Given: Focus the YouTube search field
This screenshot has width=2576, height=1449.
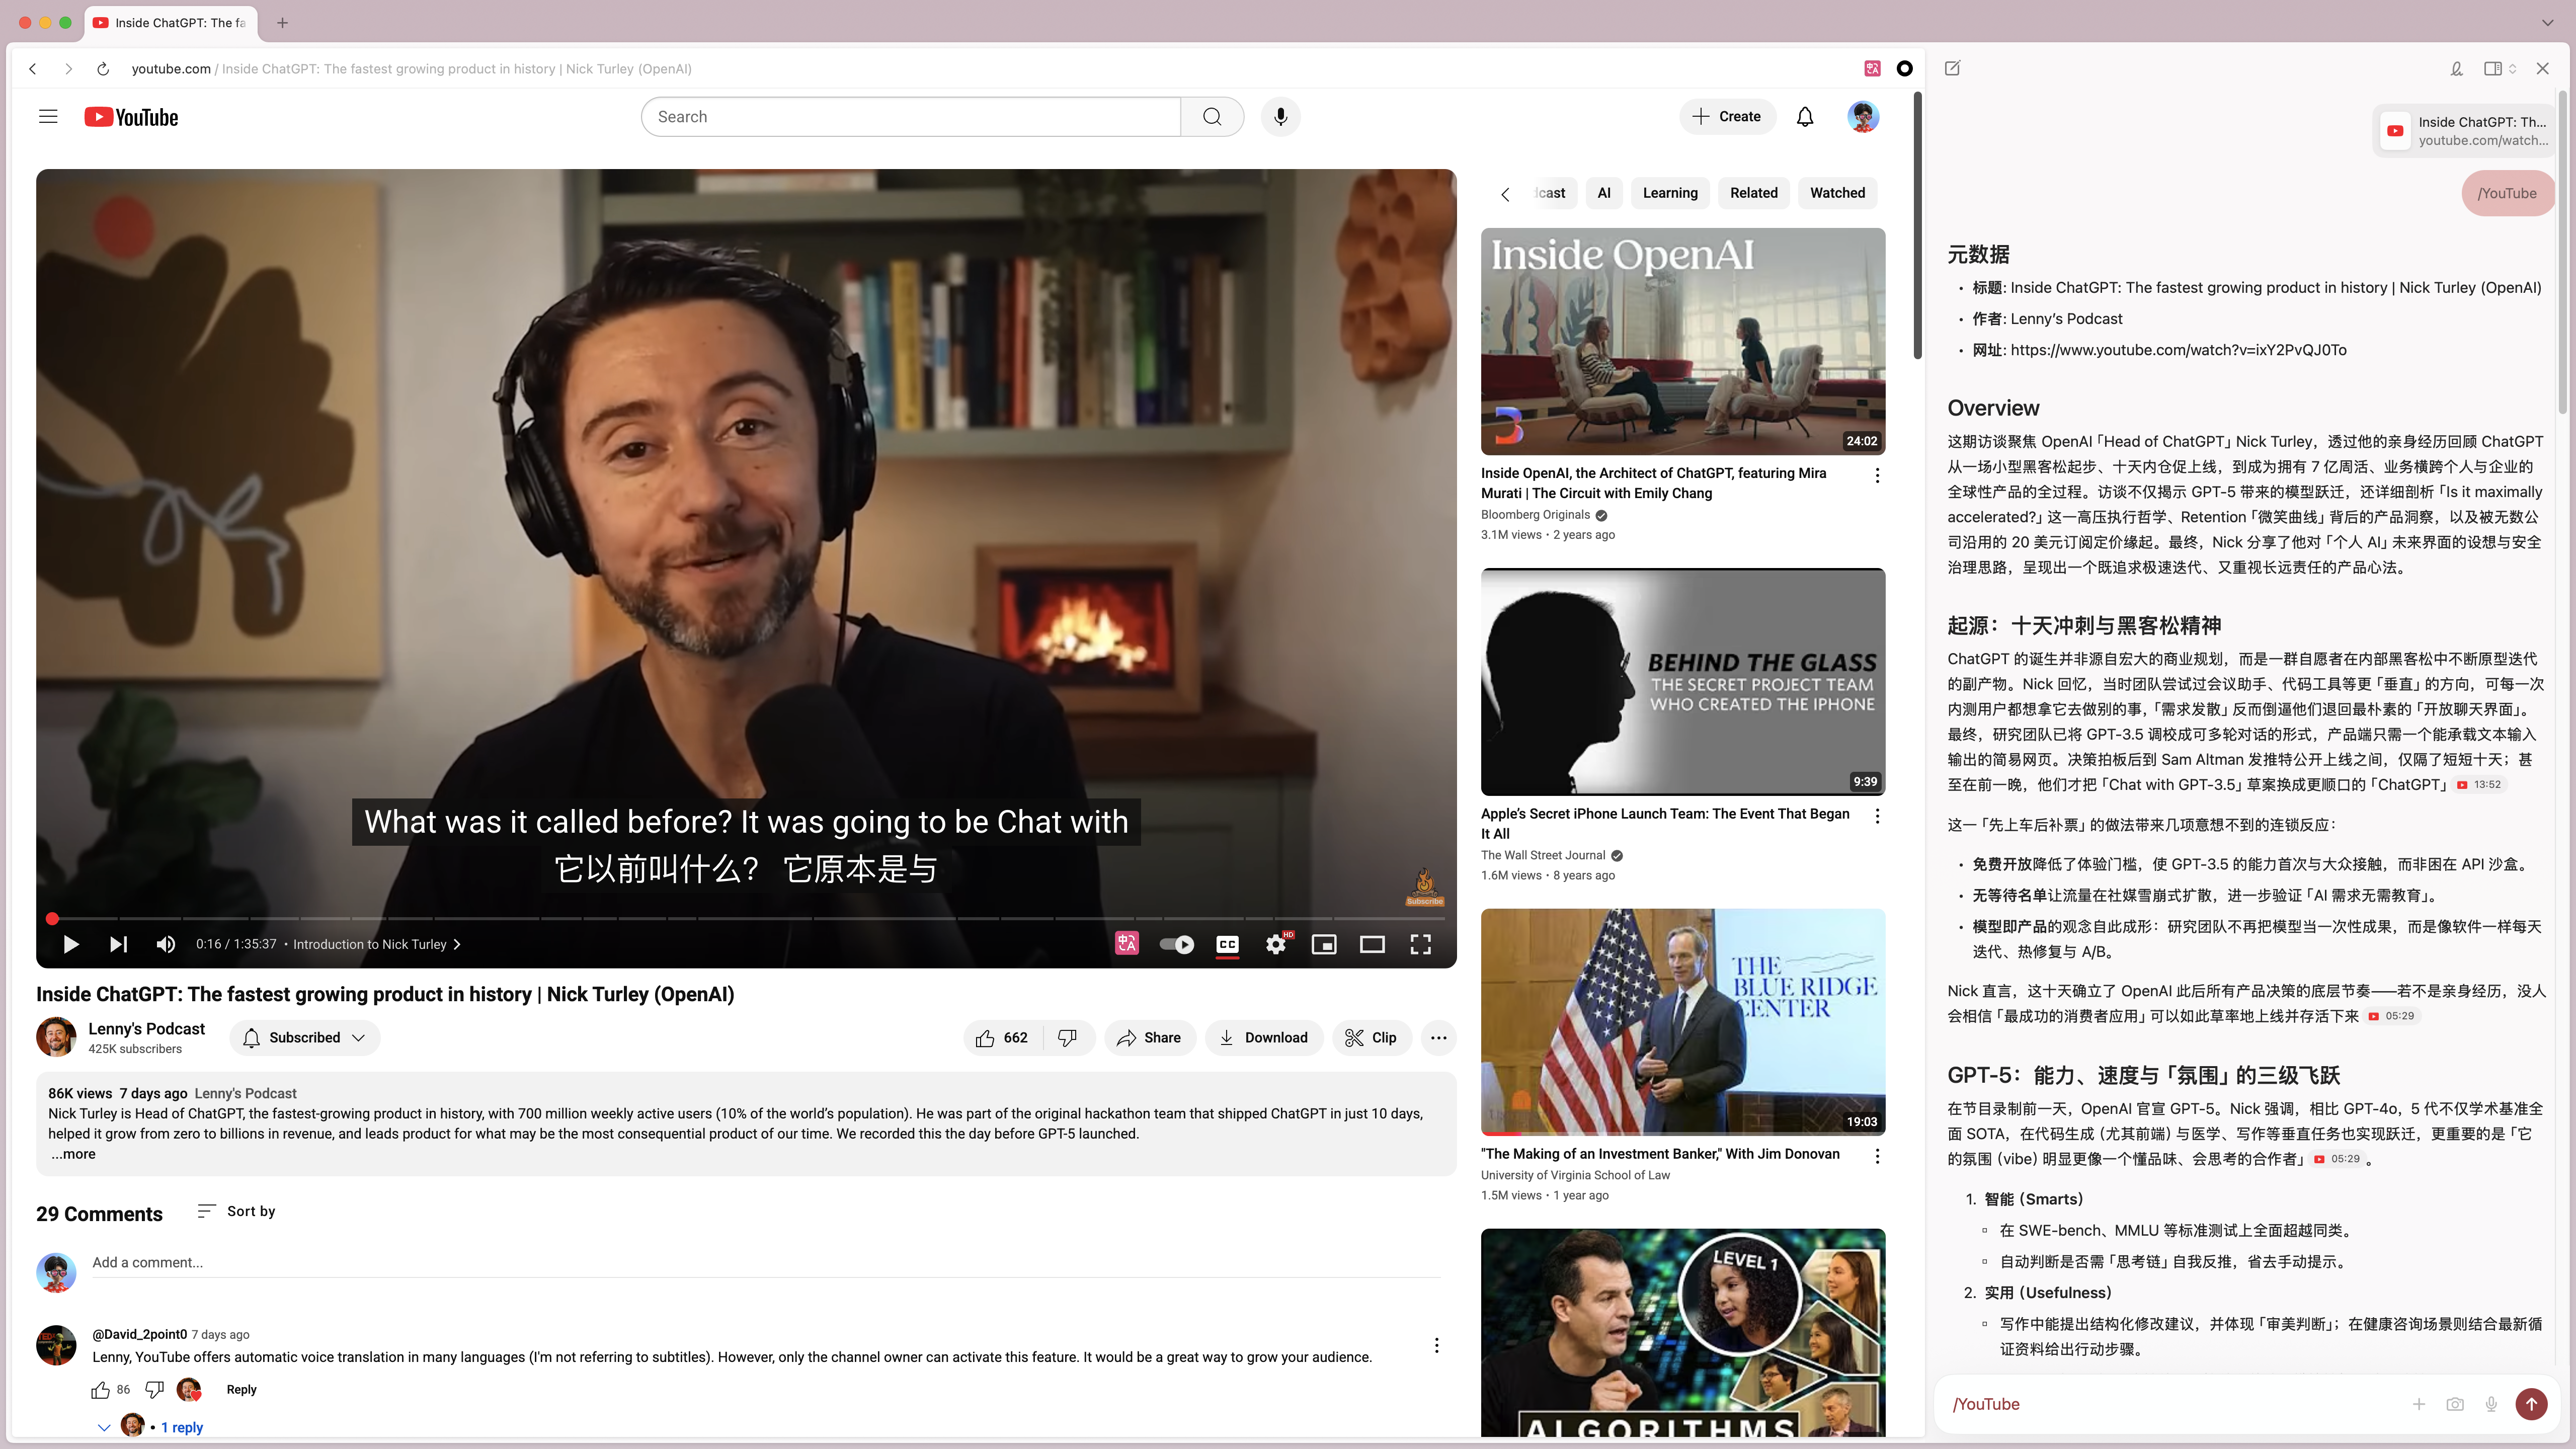Looking at the screenshot, I should click(x=911, y=117).
